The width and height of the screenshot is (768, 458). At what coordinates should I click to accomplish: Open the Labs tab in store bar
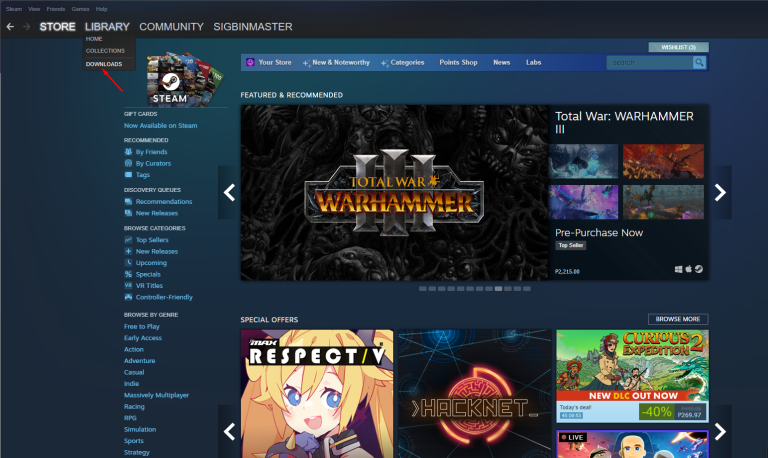point(533,63)
